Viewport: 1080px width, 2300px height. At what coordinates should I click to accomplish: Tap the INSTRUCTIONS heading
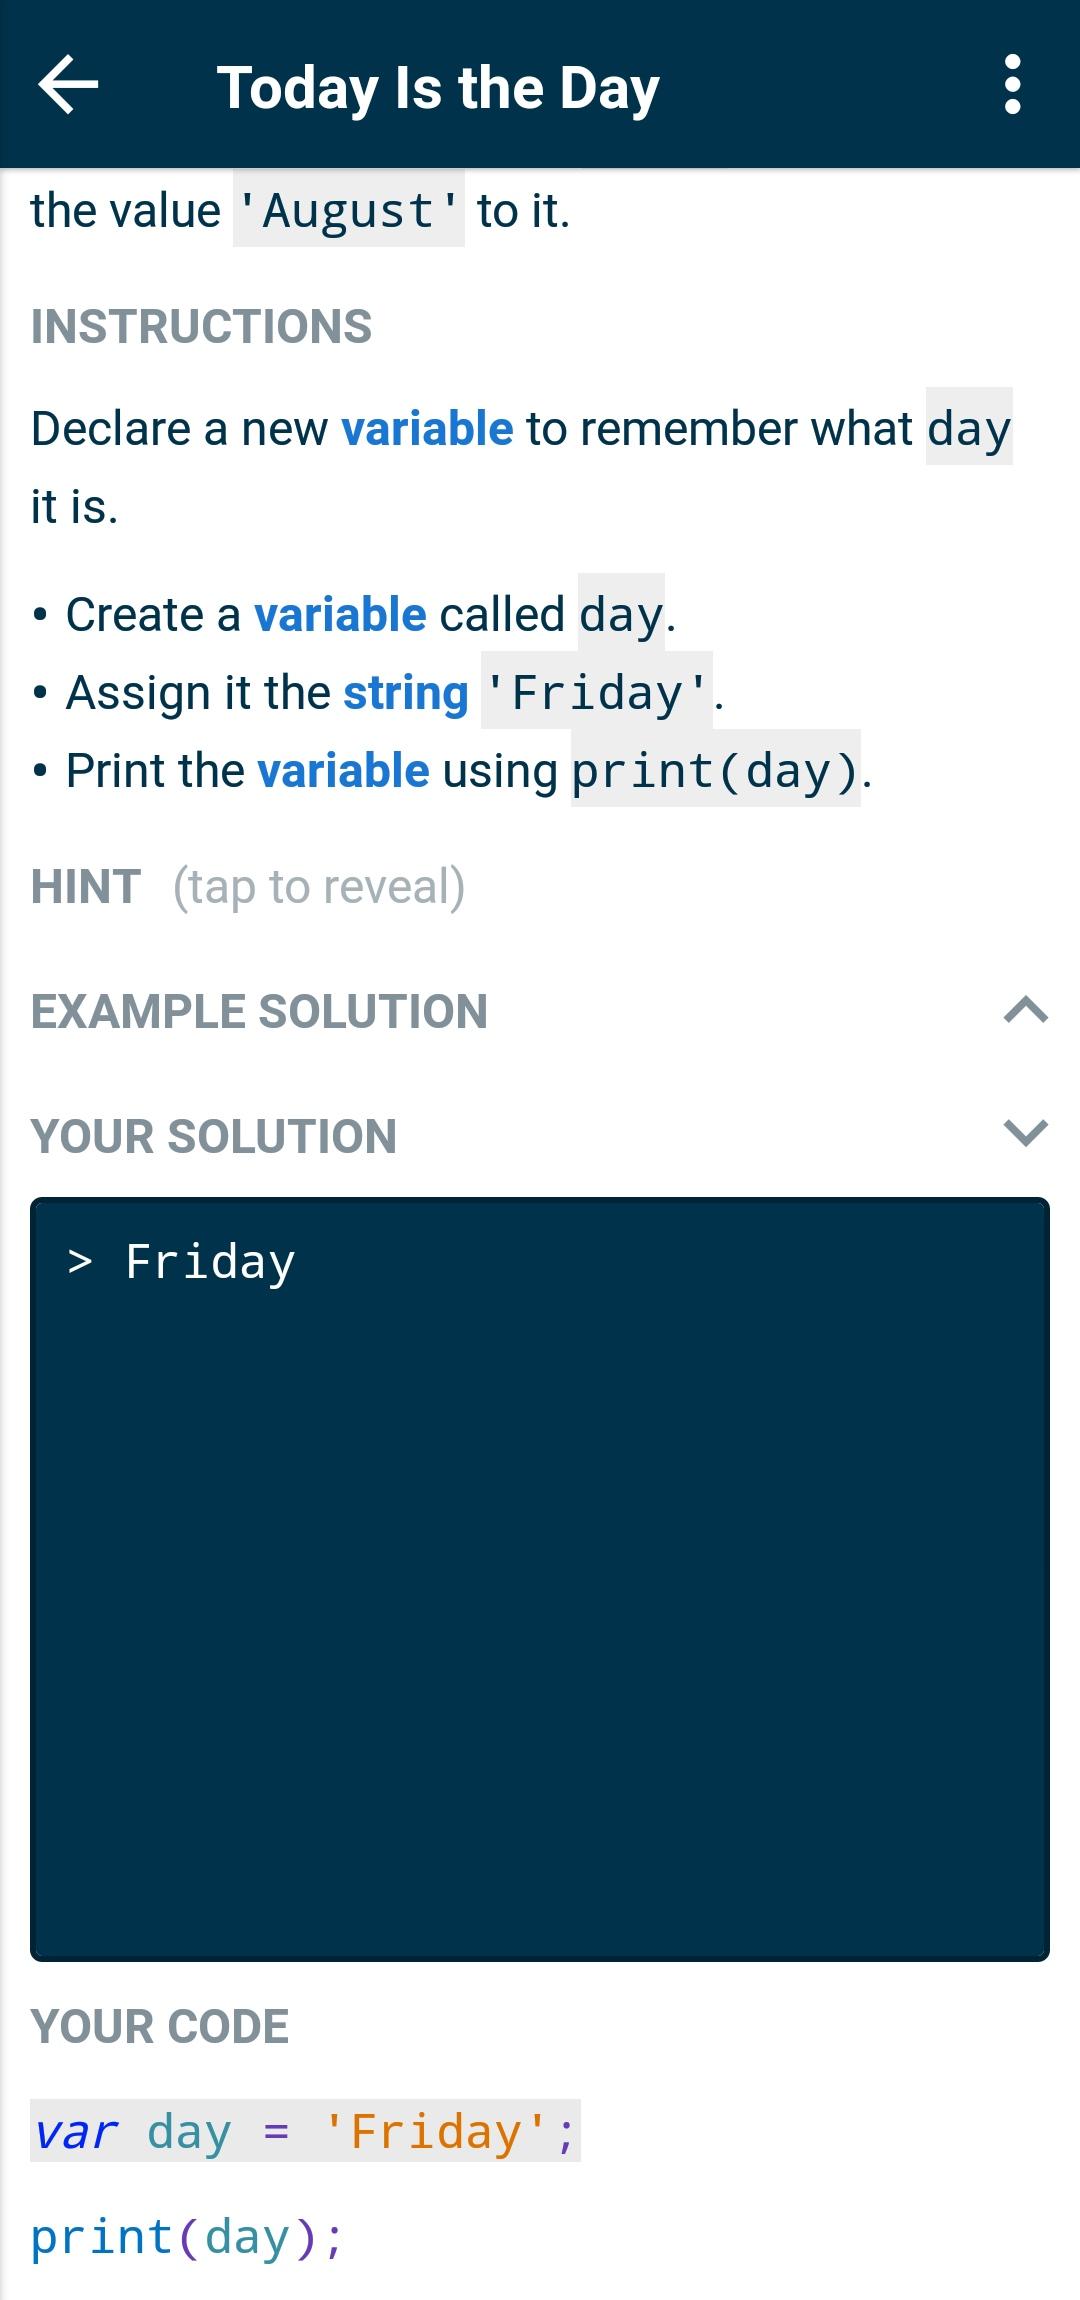pos(201,327)
